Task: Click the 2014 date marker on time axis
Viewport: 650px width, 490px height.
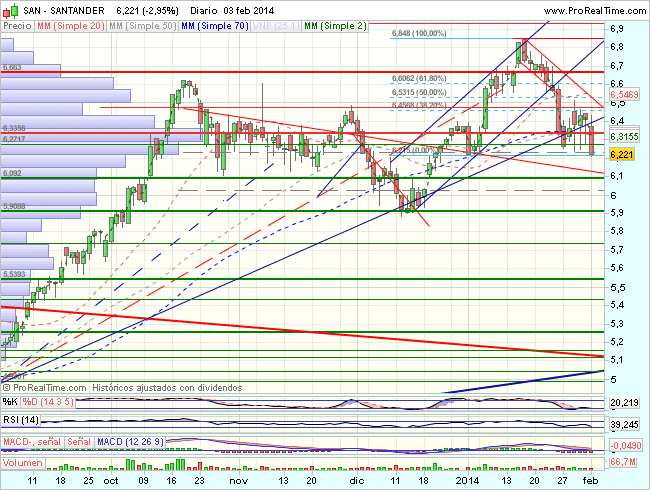Action: (x=467, y=481)
